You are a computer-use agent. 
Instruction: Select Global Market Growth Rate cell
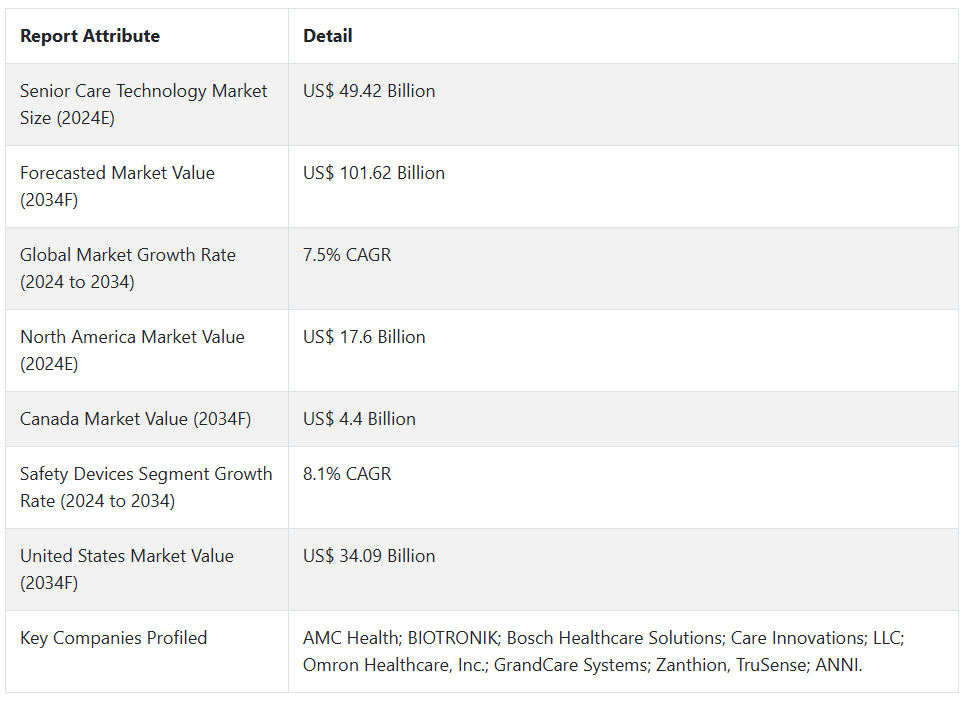coord(147,268)
